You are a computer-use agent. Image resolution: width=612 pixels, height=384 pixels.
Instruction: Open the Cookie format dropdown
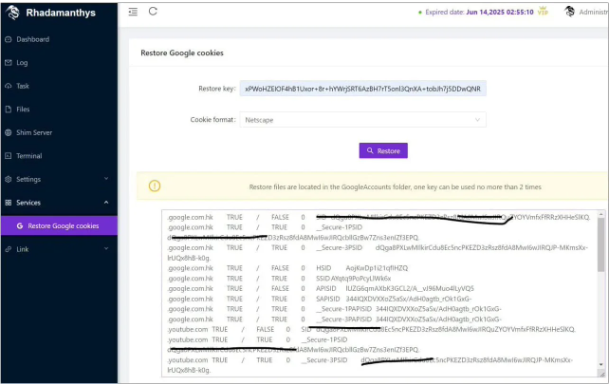coord(363,120)
